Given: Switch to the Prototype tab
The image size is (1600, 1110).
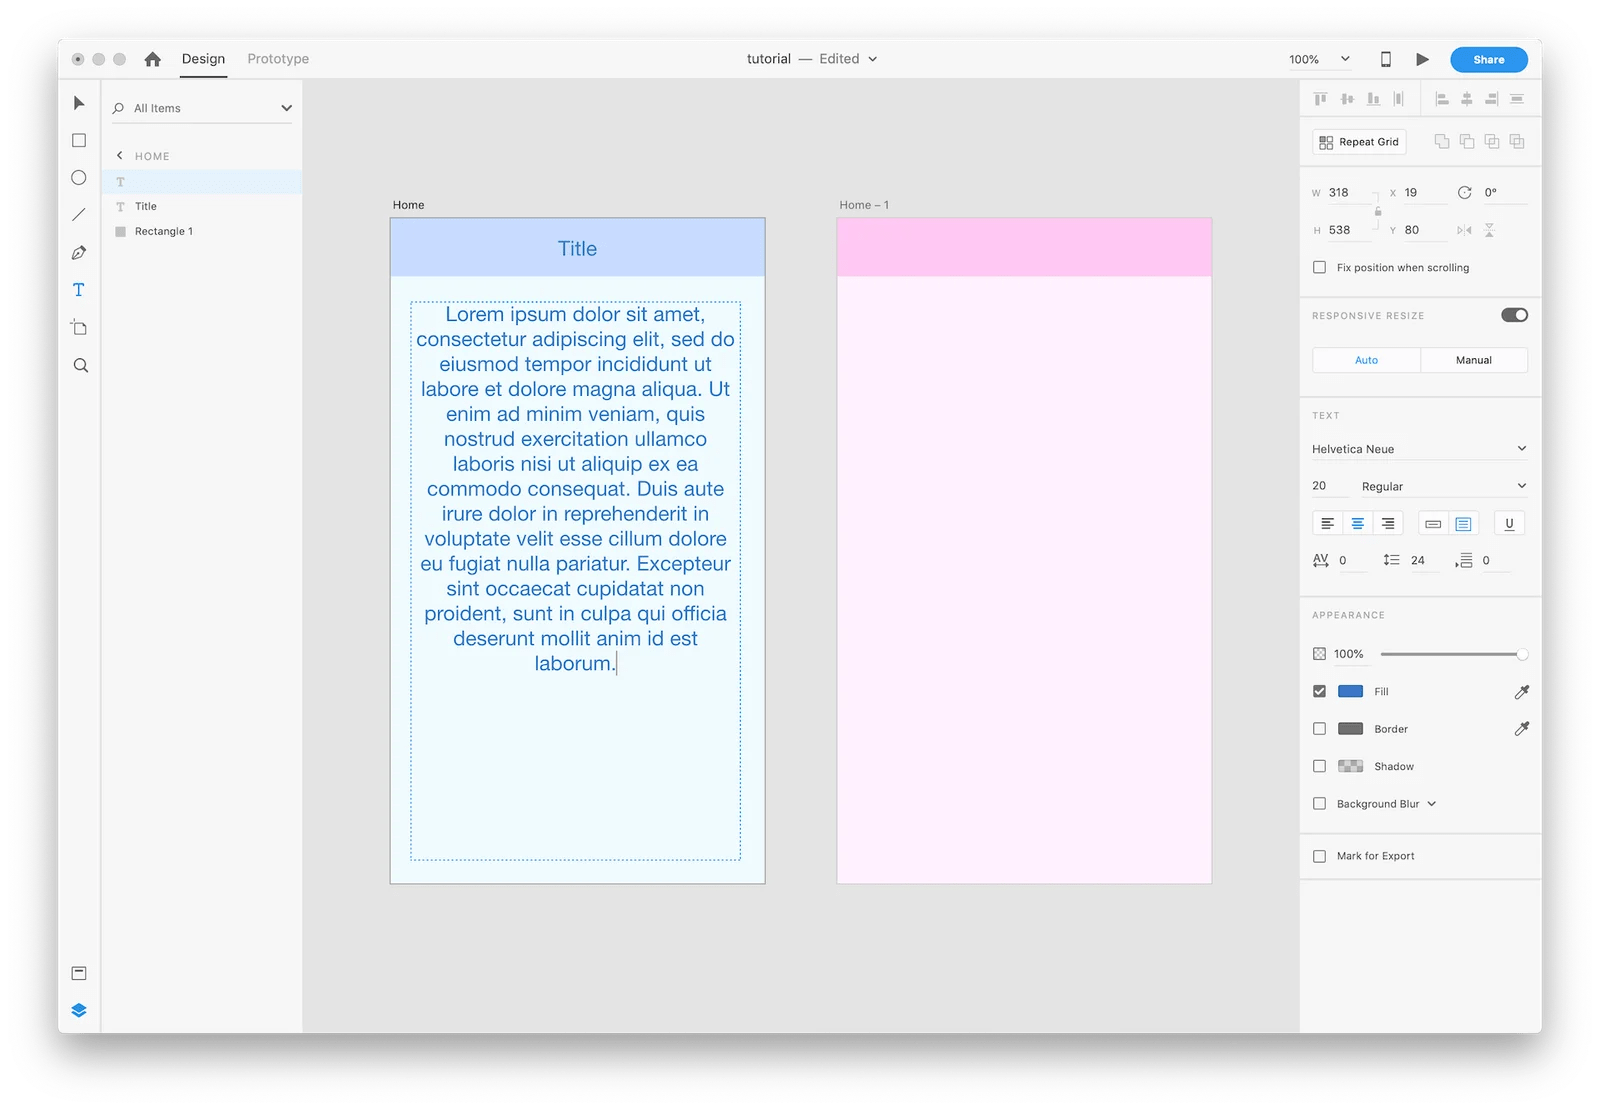Looking at the screenshot, I should pos(278,59).
